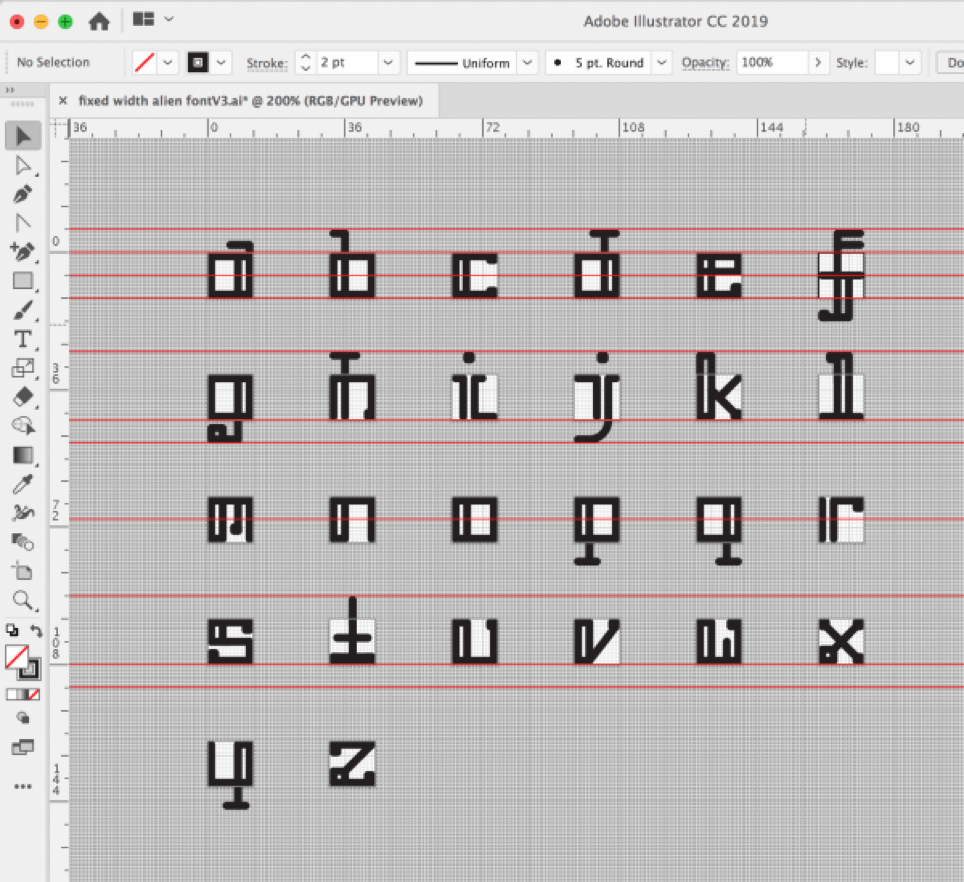This screenshot has width=964, height=882.
Task: Select the Direct Selection tool
Action: (x=23, y=164)
